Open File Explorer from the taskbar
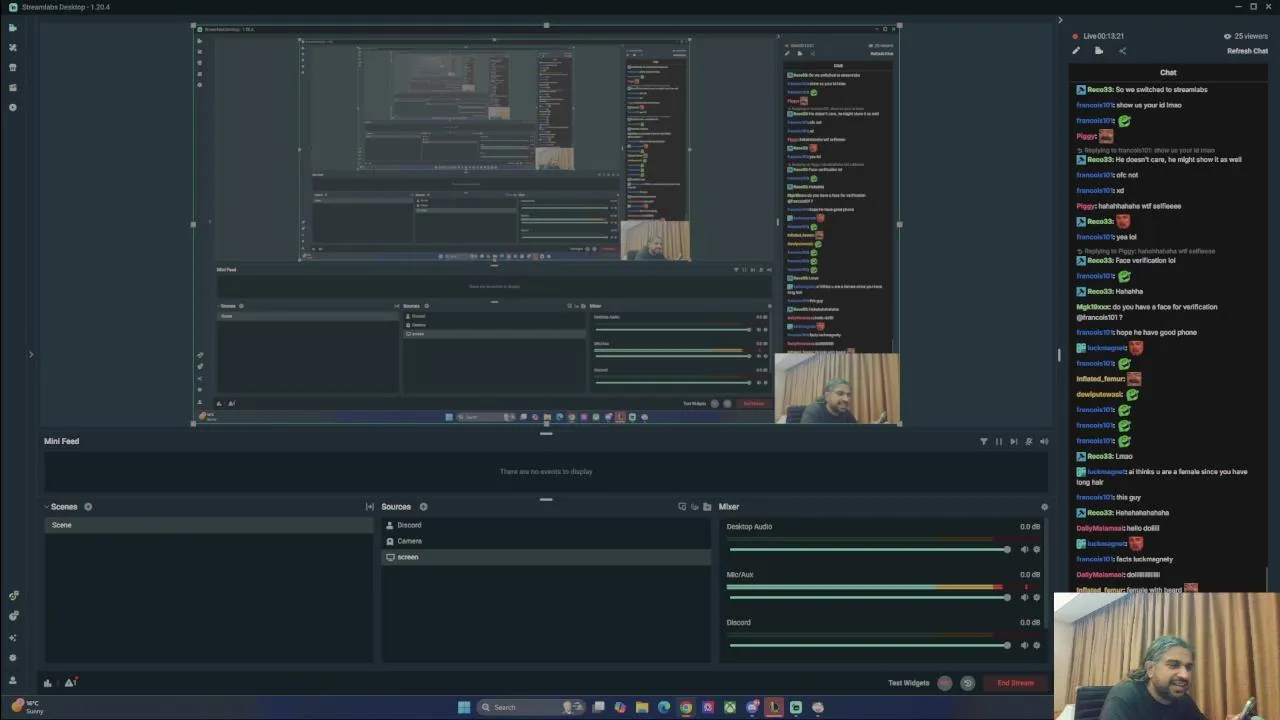Viewport: 1280px width, 720px height. [642, 707]
